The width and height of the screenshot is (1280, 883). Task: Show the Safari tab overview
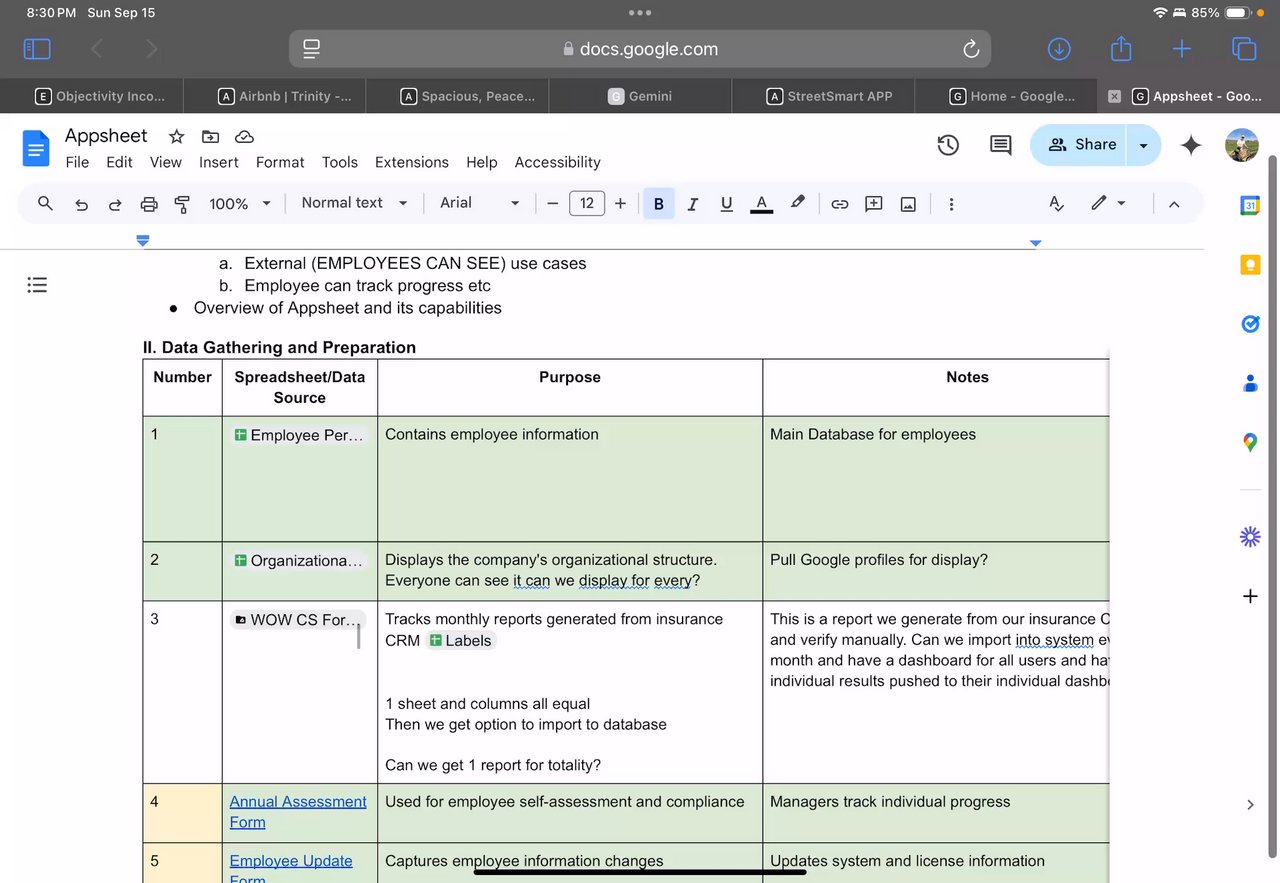[x=1244, y=48]
